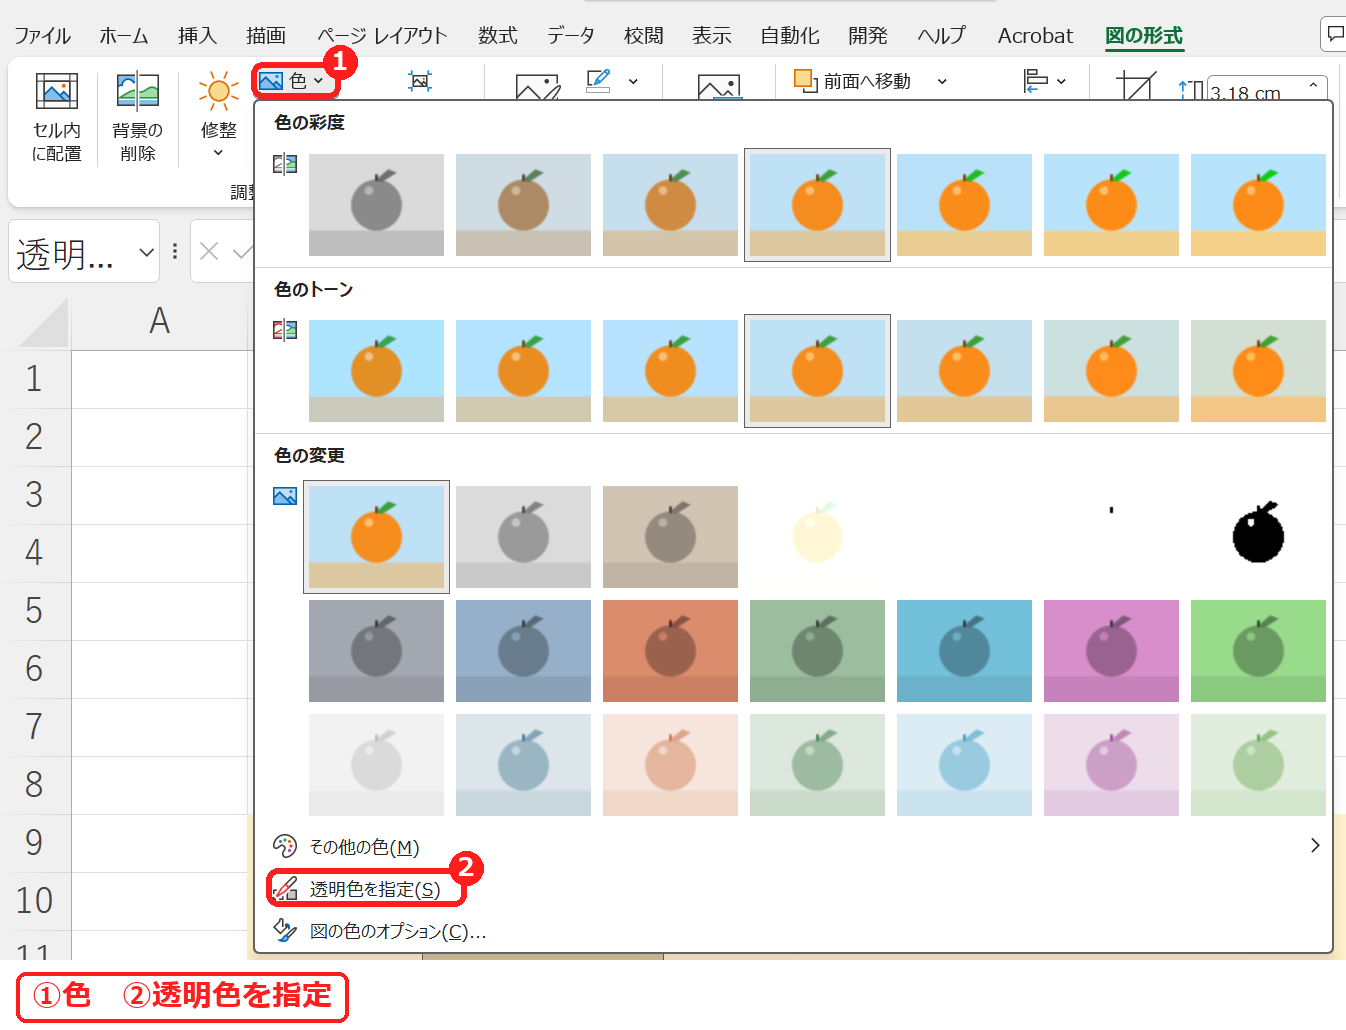Choose the pale washout 色の変更 thumbnail
Image resolution: width=1346 pixels, height=1030 pixels.
click(x=817, y=537)
